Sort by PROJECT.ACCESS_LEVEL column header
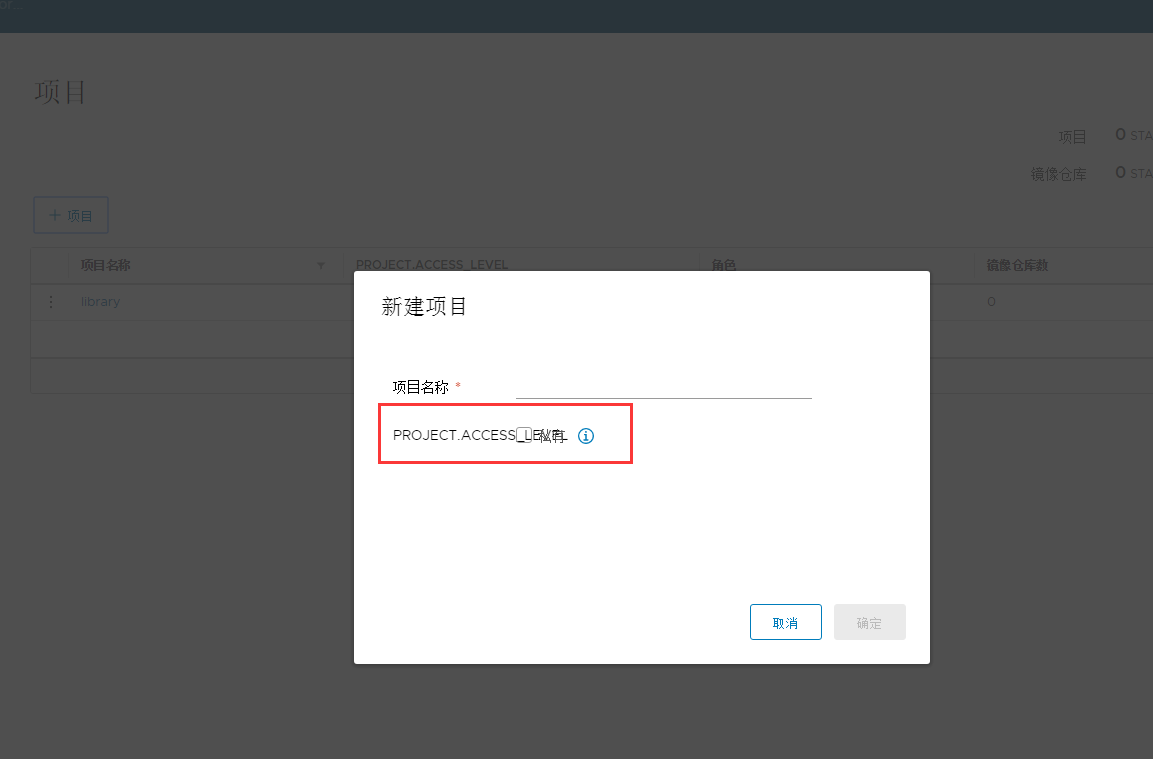The height and width of the screenshot is (759, 1153). coord(432,265)
